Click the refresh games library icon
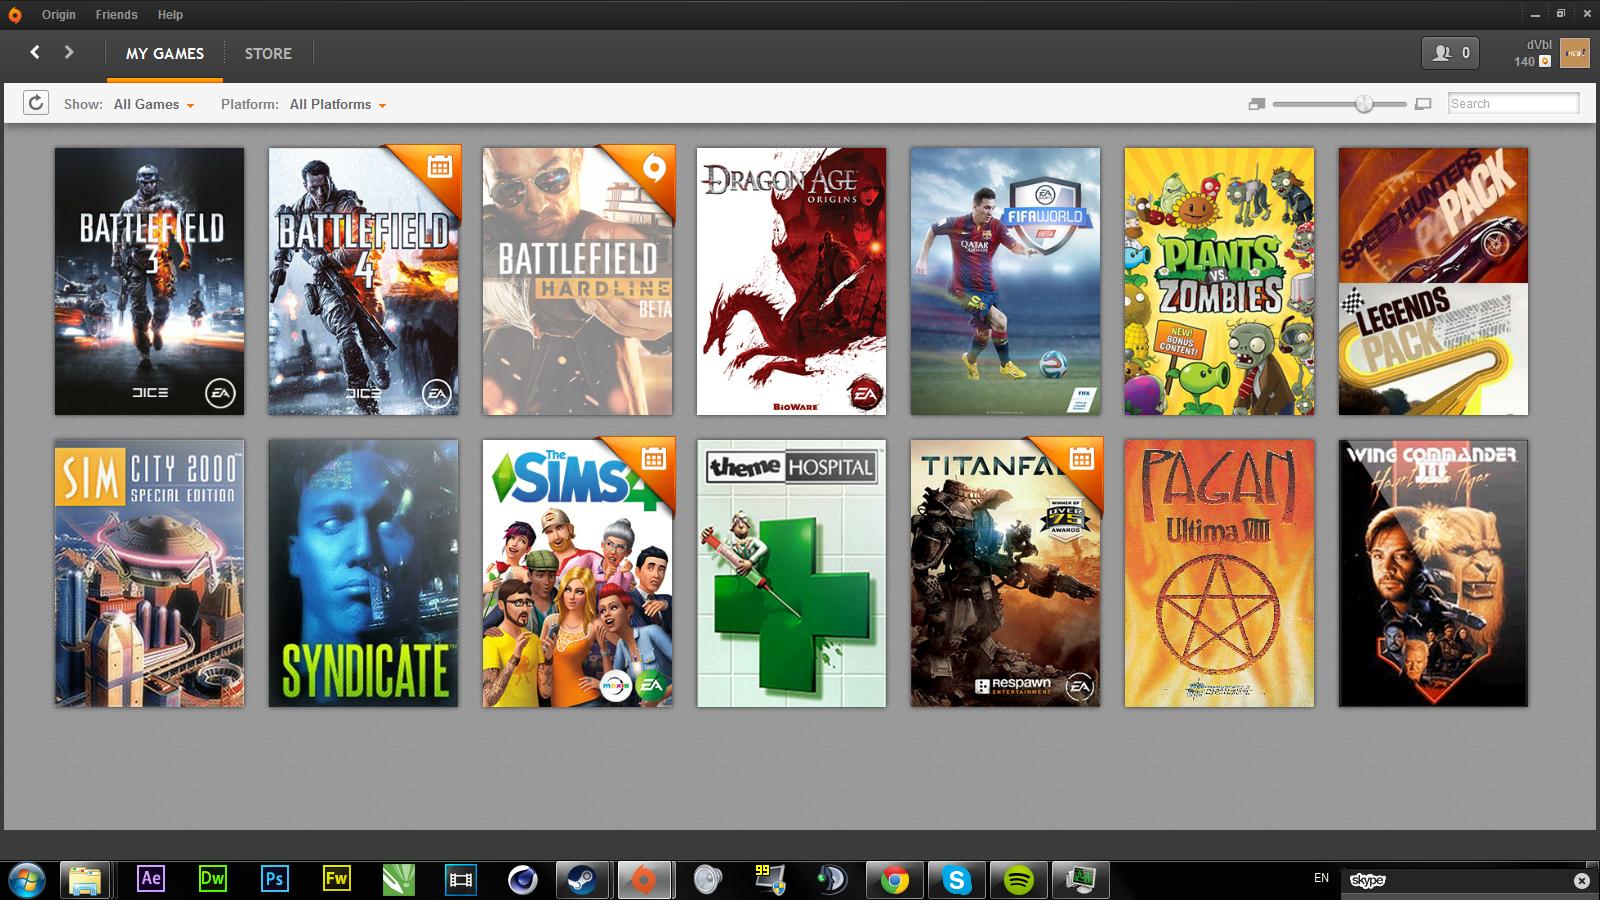Screen dimensions: 1600x900 tap(36, 103)
